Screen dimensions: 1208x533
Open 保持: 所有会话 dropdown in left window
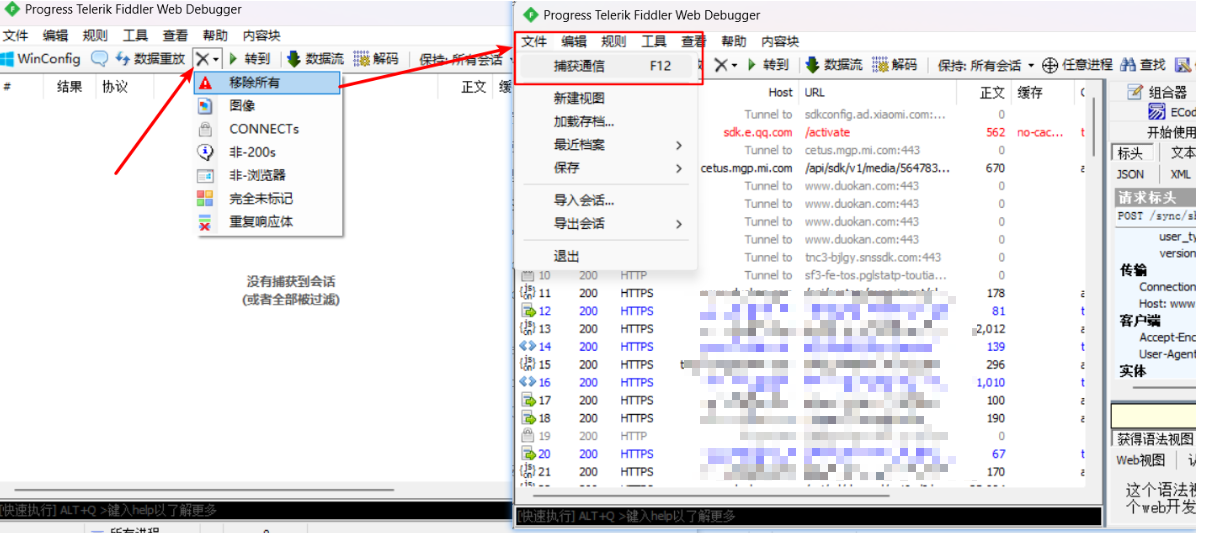coord(465,60)
